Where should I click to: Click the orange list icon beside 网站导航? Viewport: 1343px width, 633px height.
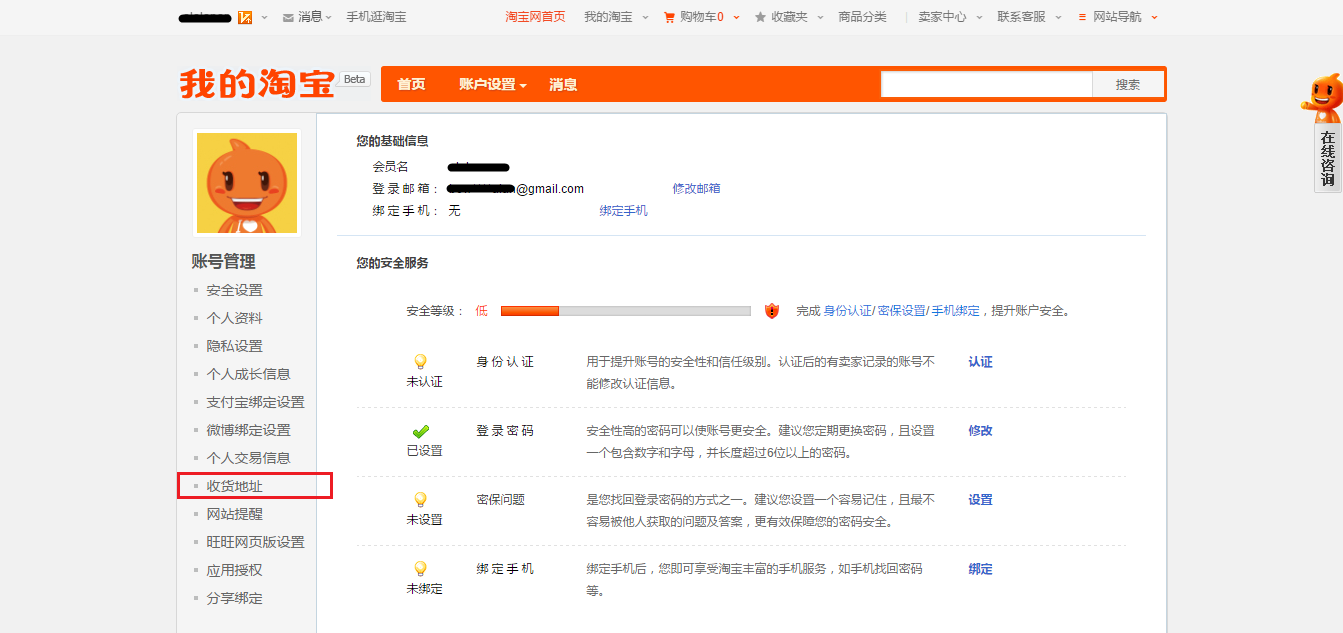[1082, 17]
